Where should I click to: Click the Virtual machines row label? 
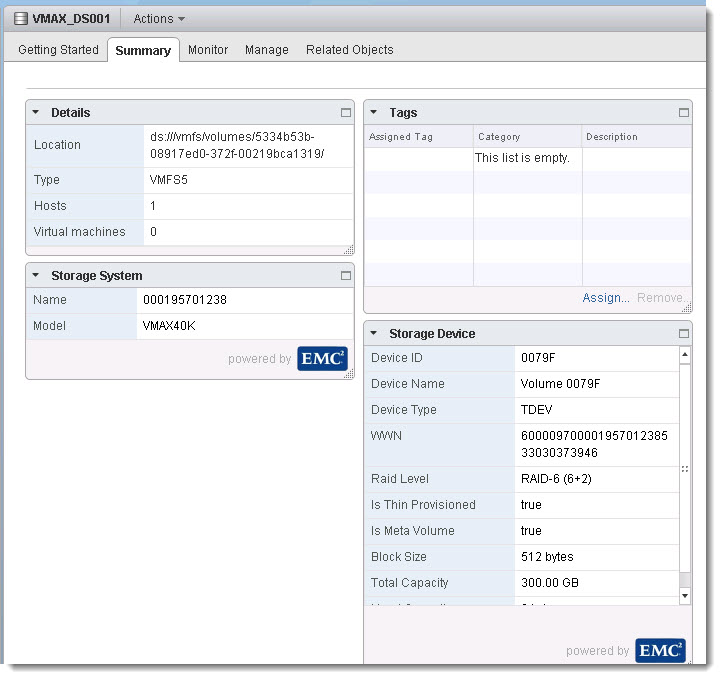click(80, 232)
